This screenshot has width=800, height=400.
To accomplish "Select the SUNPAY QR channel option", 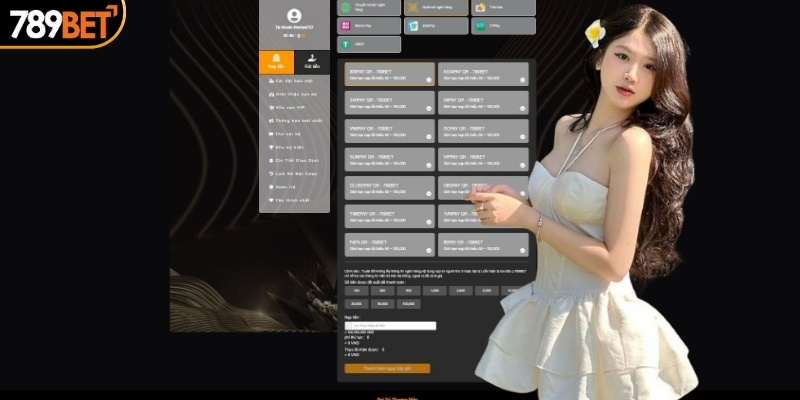I will [x=388, y=159].
